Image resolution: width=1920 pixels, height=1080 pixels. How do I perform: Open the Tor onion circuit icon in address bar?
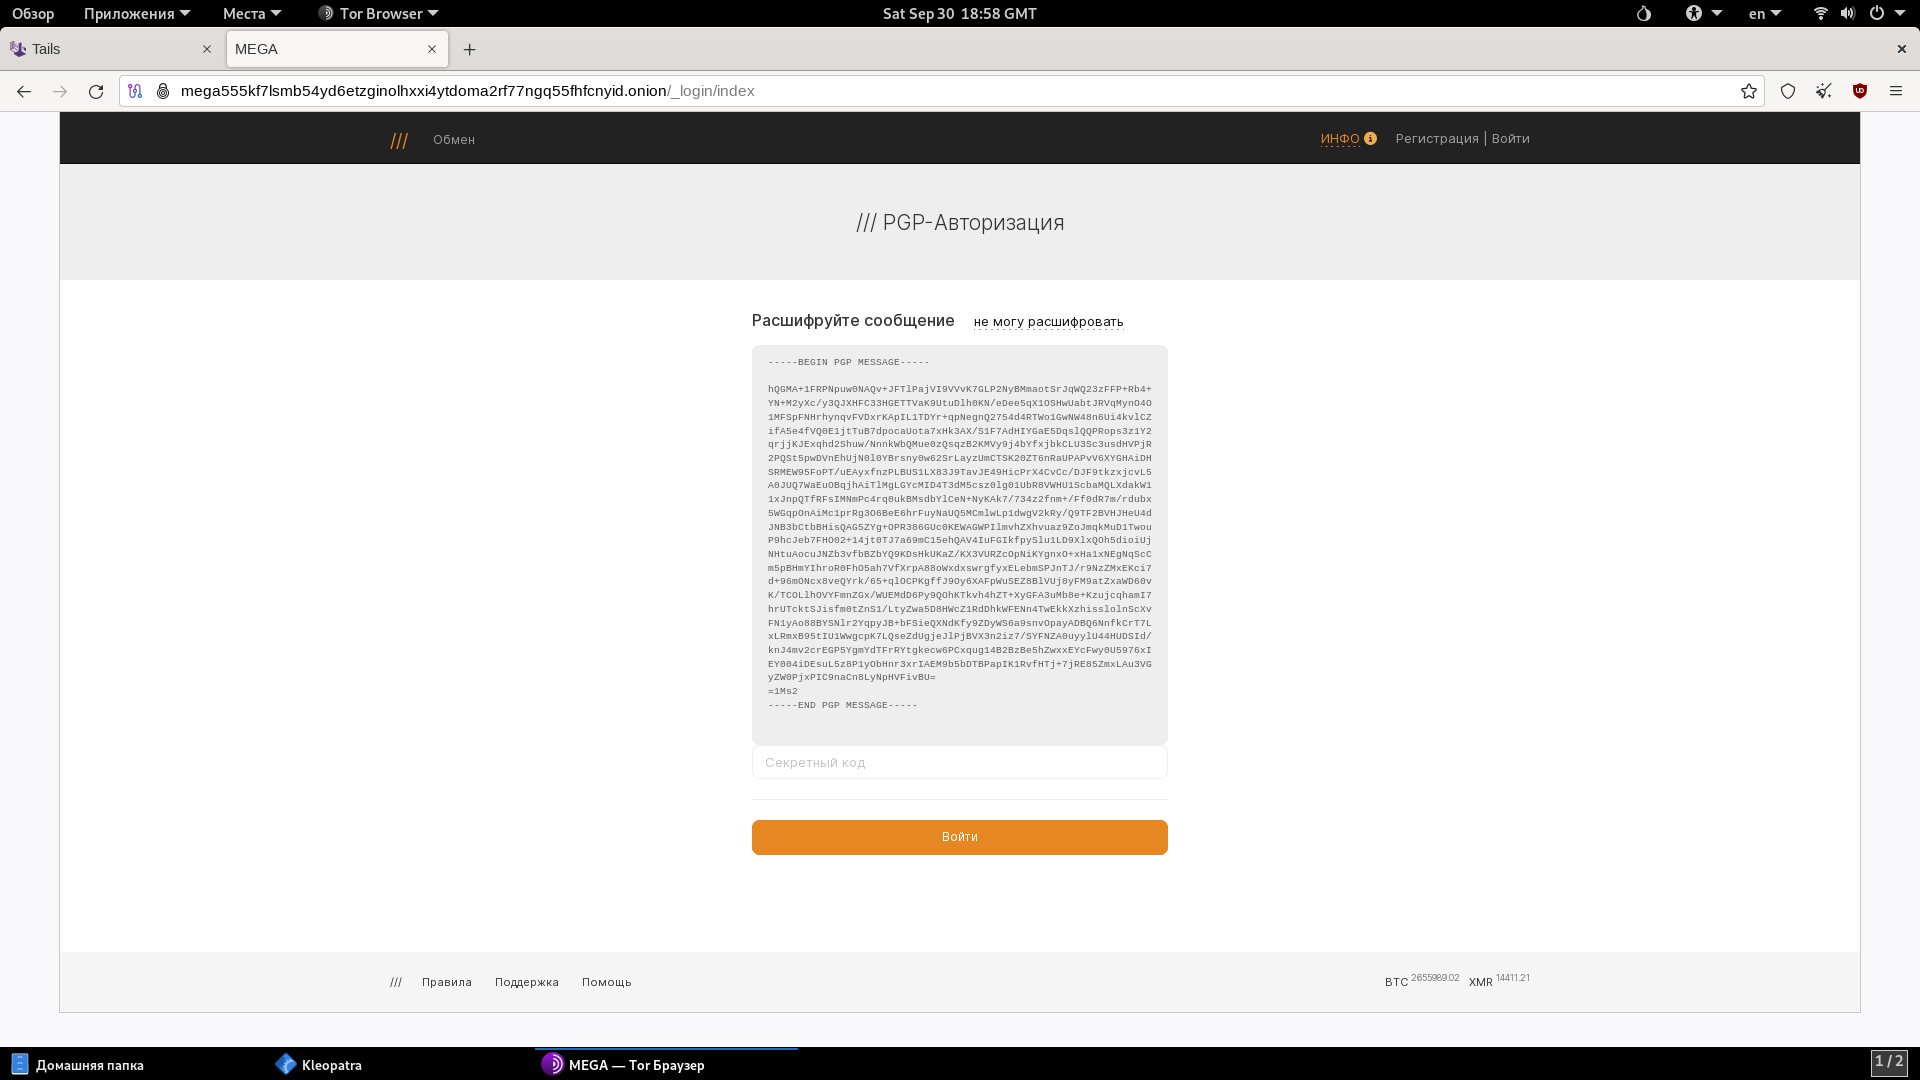click(135, 91)
